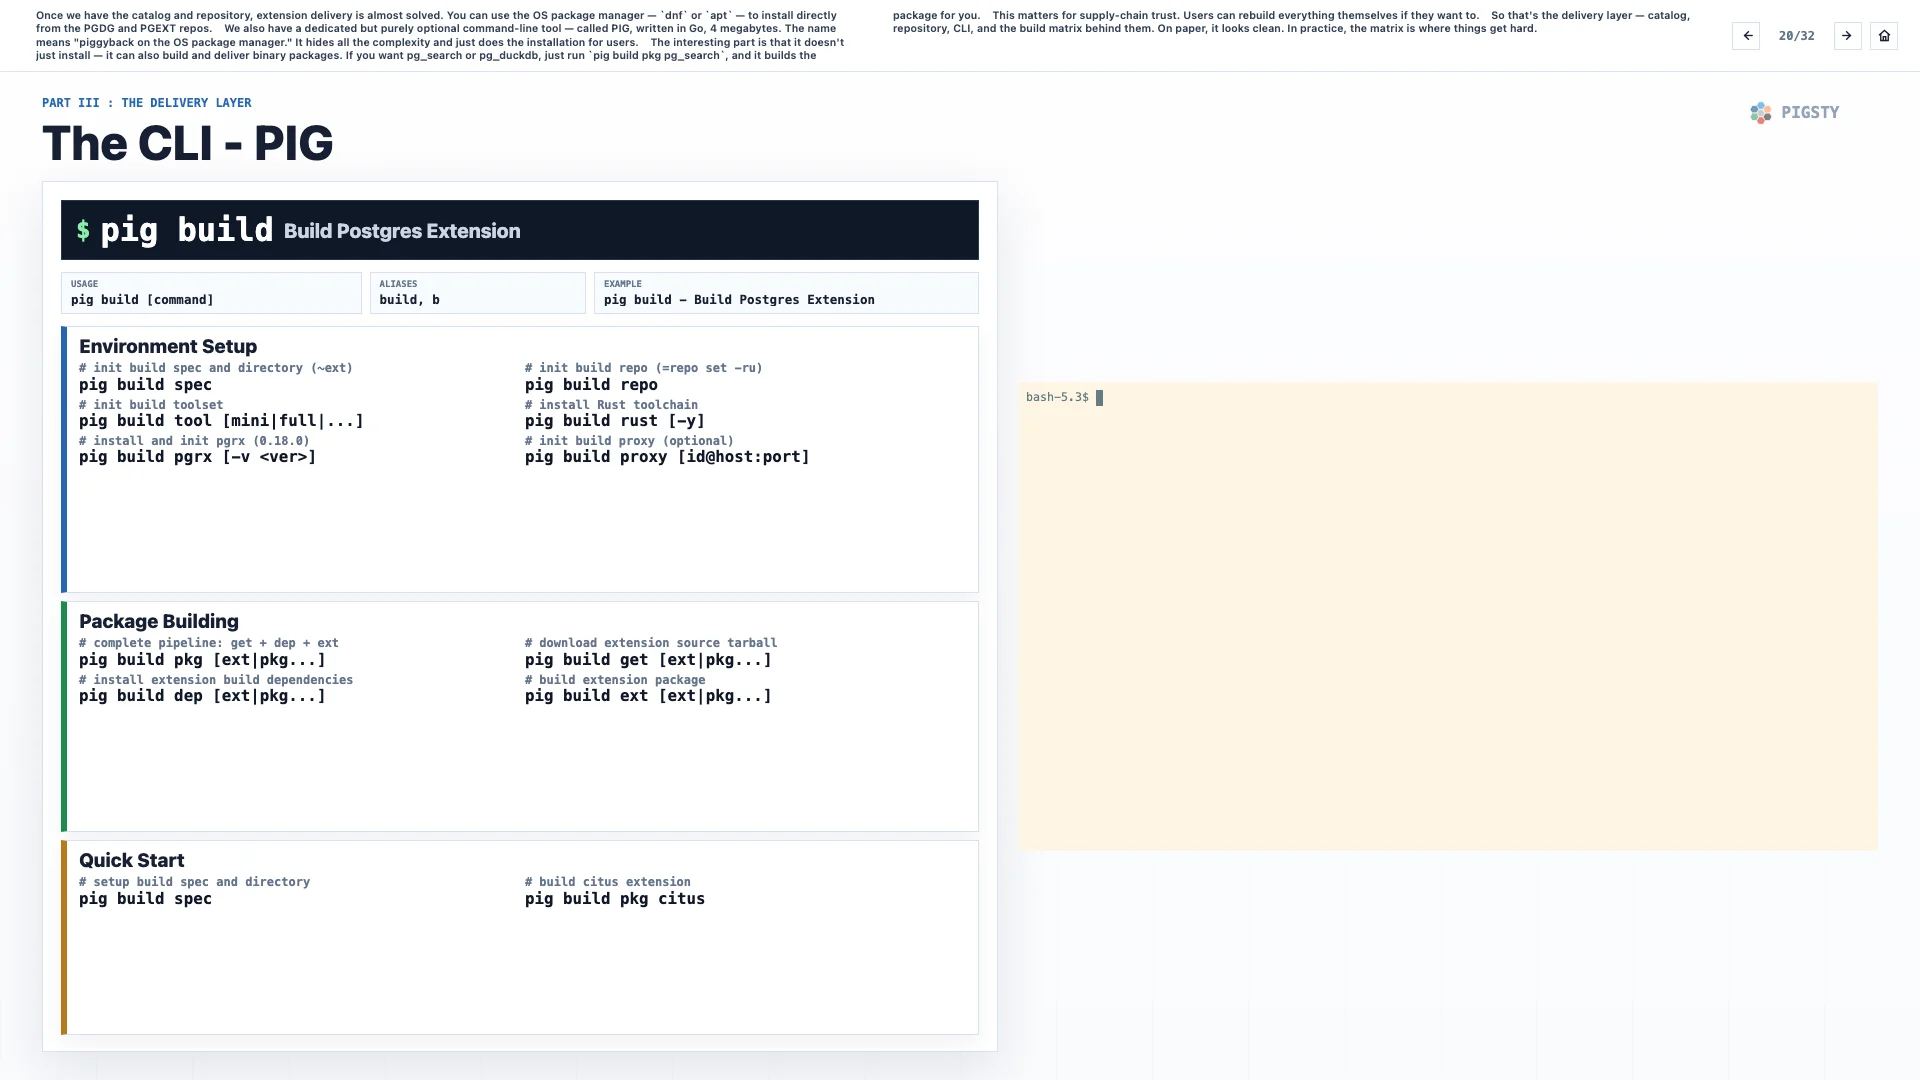Viewport: 1920px width, 1080px height.
Task: Click command 'pig build pgrx [-v <ver>]'
Action: [x=197, y=457]
